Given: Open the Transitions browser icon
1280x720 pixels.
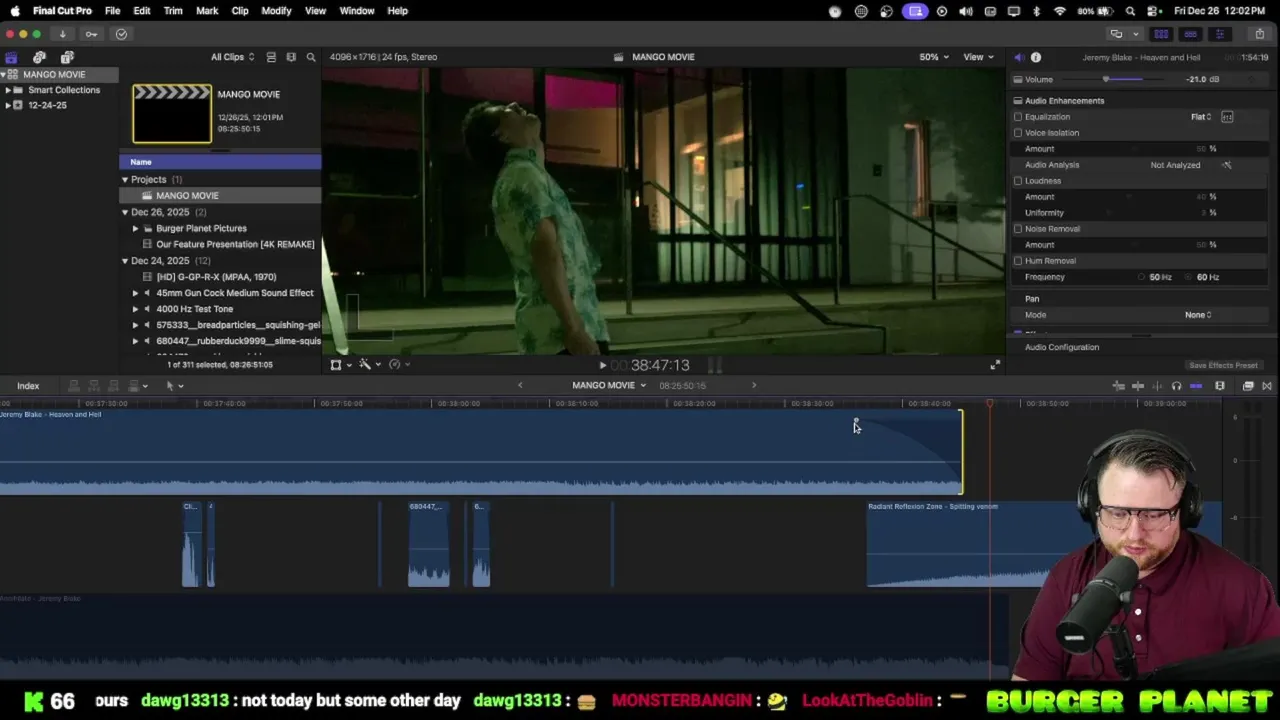Looking at the screenshot, I should point(1267,386).
